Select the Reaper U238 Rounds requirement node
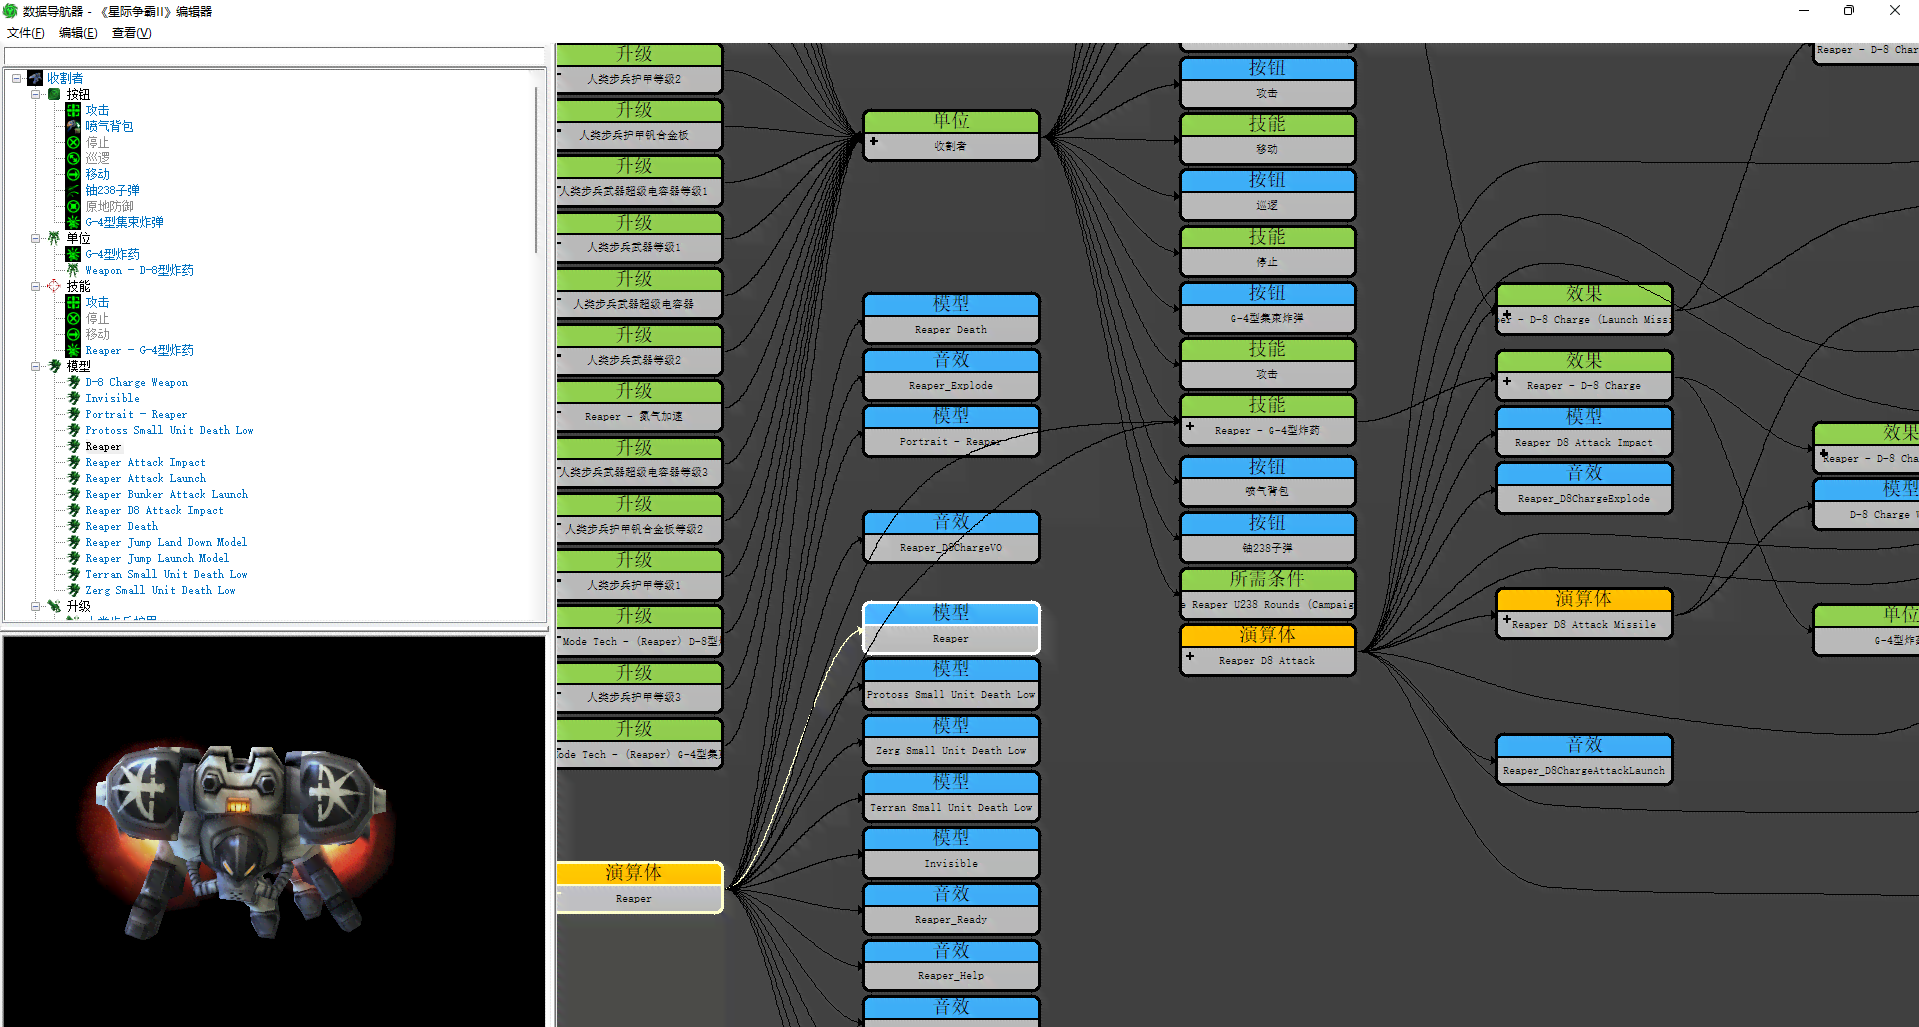Image resolution: width=1919 pixels, height=1027 pixels. (x=1268, y=593)
